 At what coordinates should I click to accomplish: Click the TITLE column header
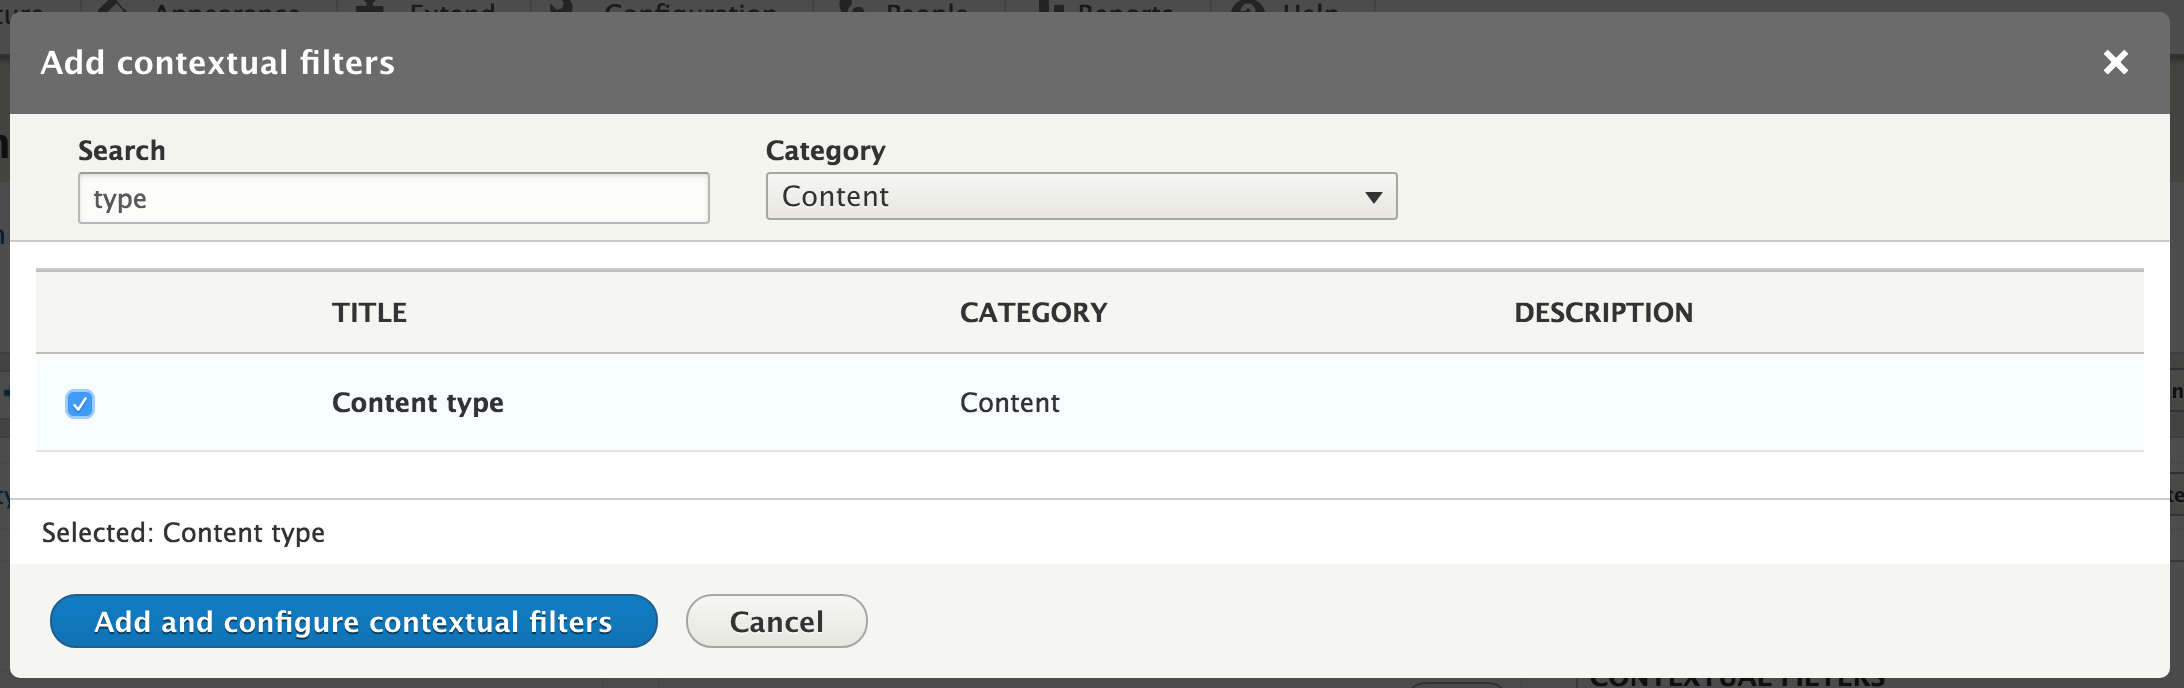(x=369, y=312)
